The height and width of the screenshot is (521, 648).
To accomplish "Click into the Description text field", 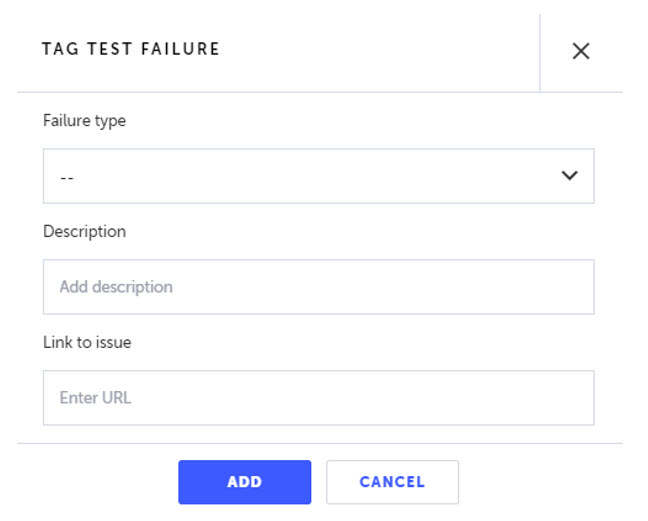I will 318,287.
